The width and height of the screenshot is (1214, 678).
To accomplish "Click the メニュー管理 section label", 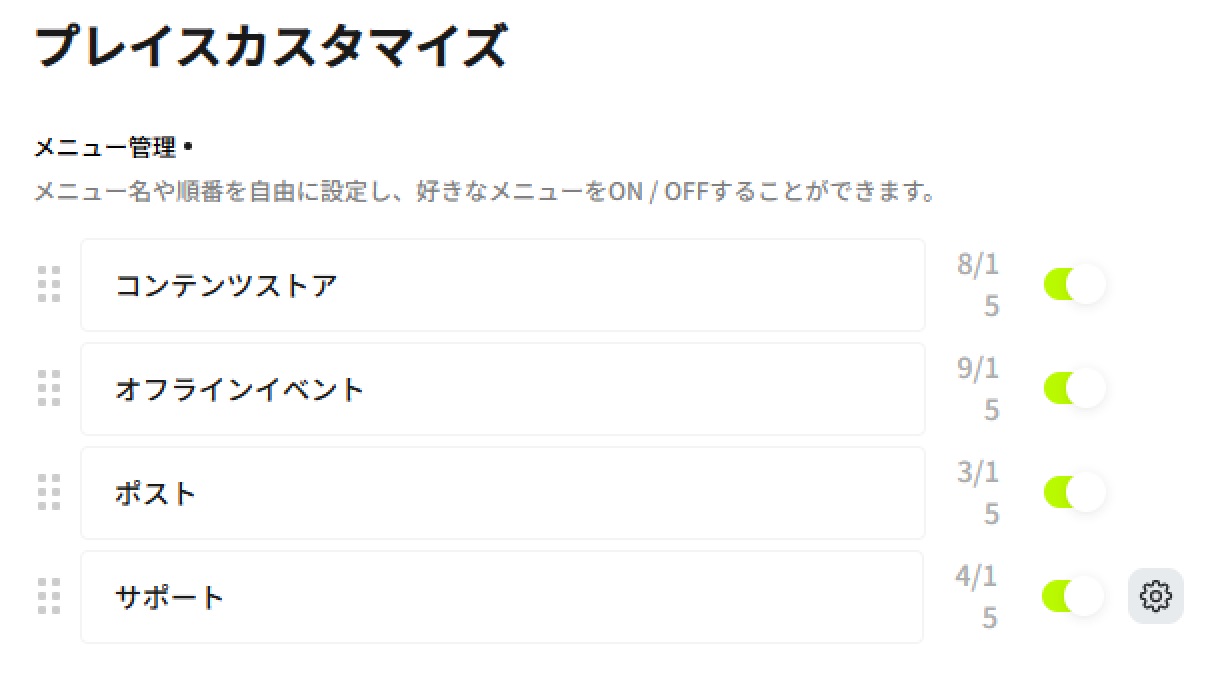I will 106,148.
